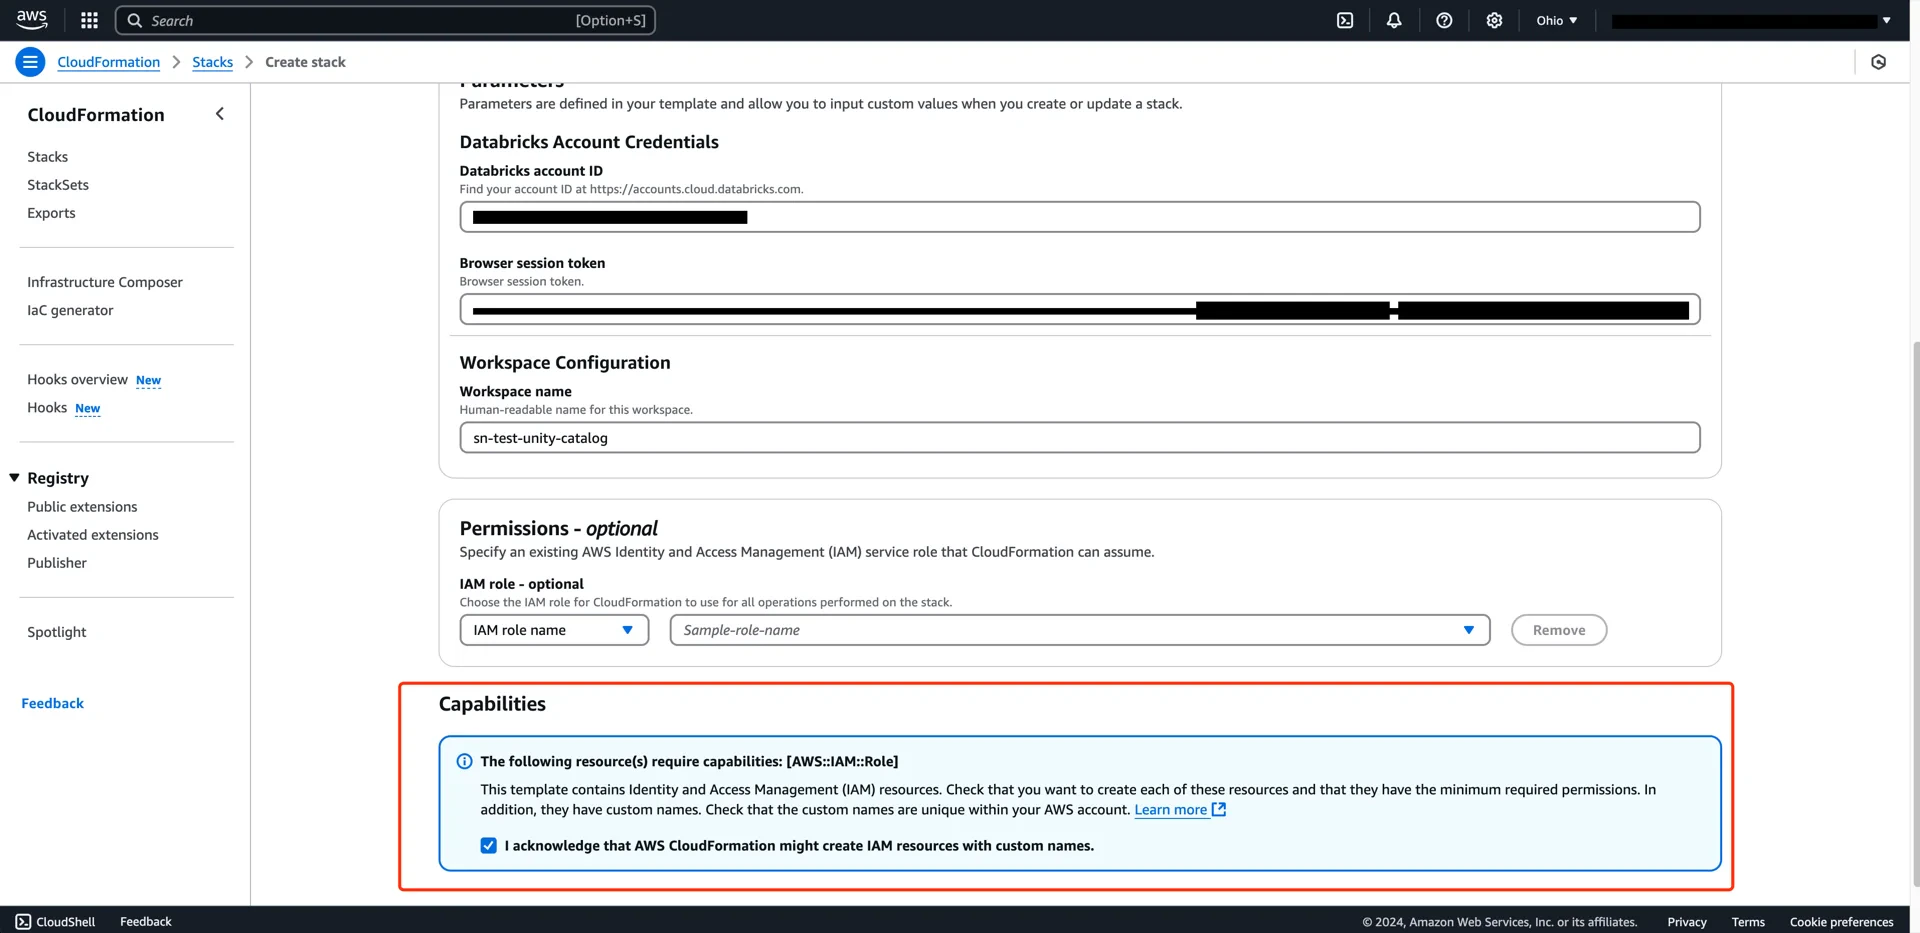Open the notifications bell
This screenshot has height=933, width=1920.
pos(1394,20)
